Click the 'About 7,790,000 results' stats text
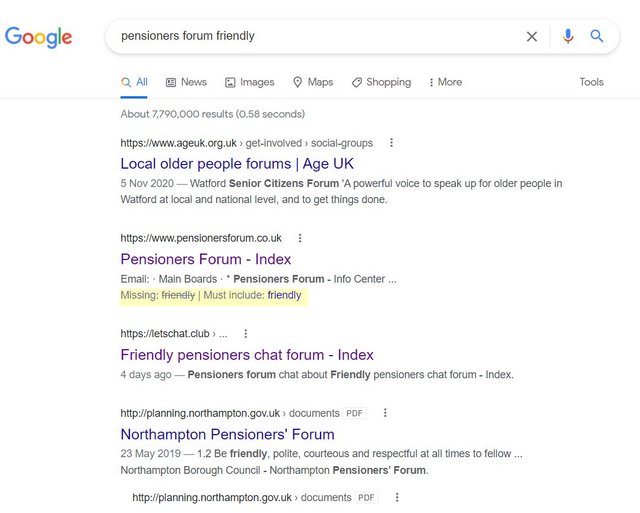The height and width of the screenshot is (513, 640). point(213,114)
